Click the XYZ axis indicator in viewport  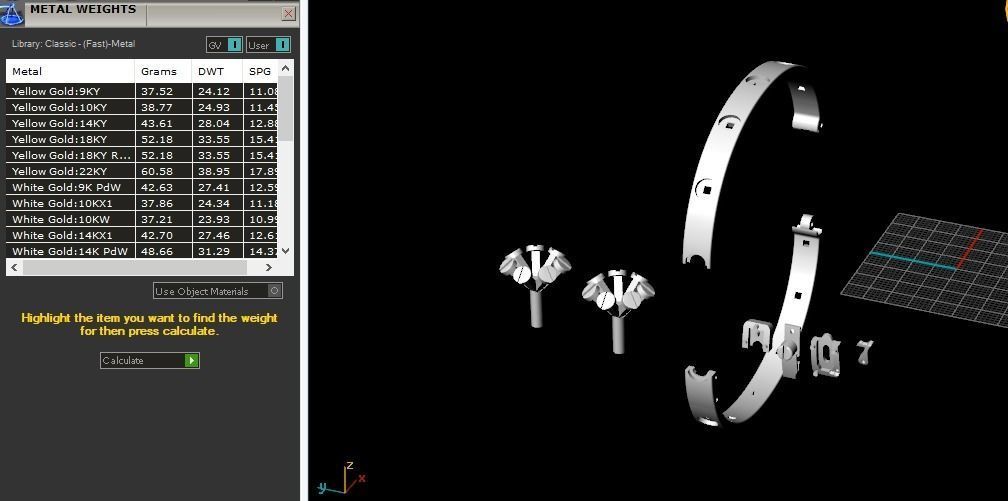point(343,479)
